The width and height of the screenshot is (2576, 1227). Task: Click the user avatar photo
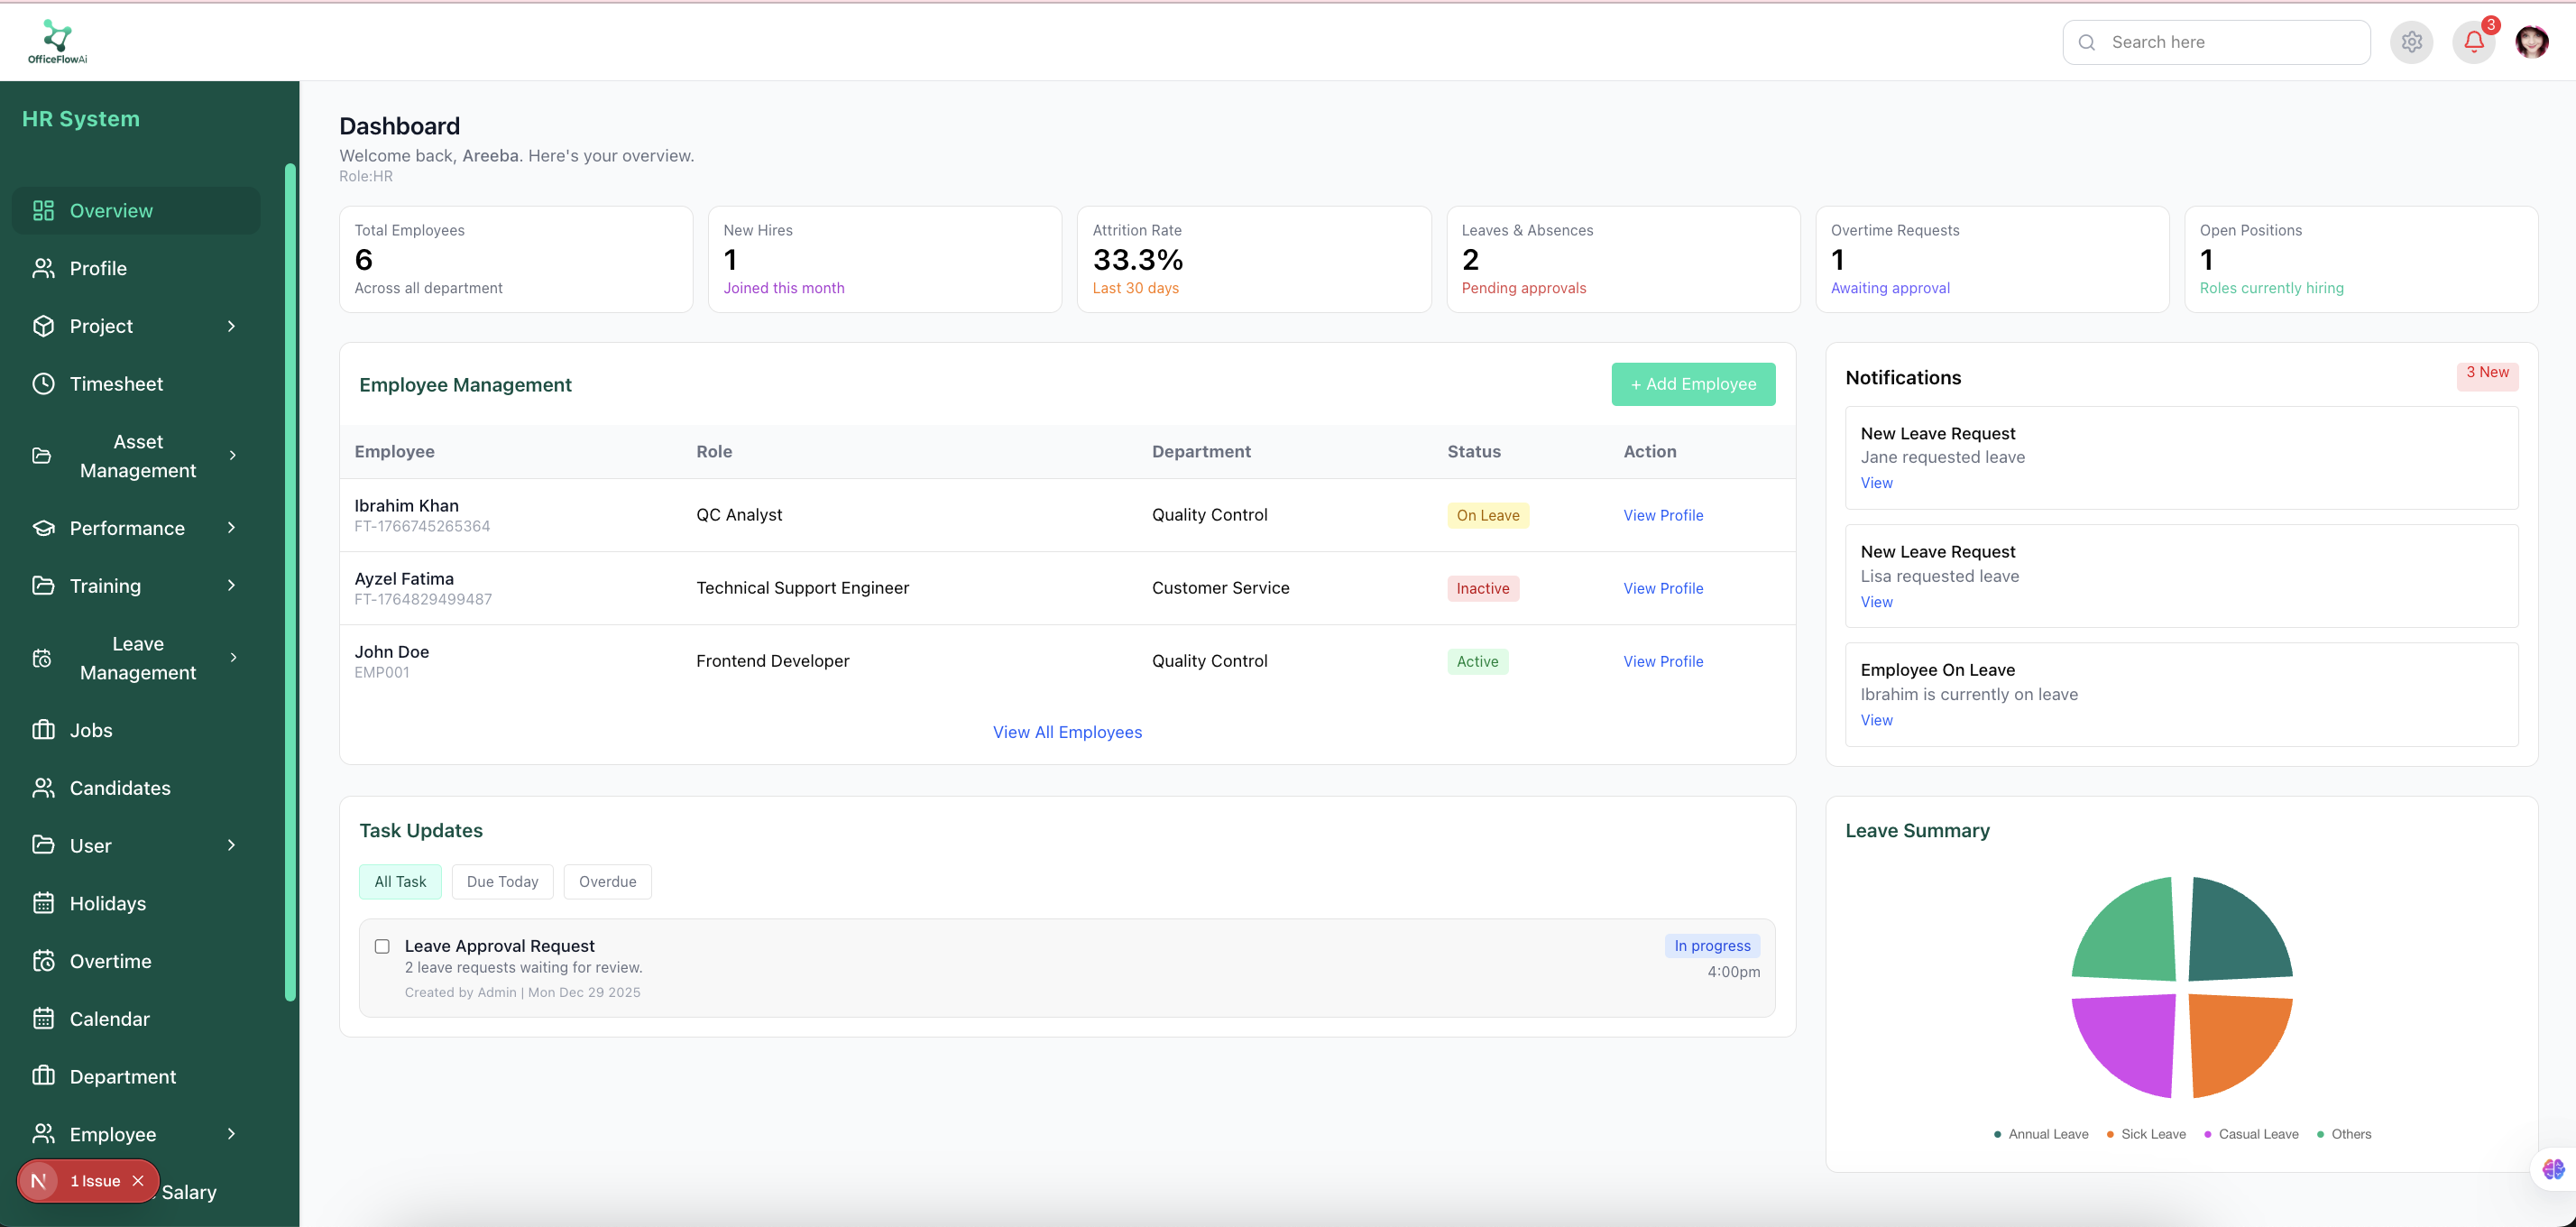point(2531,42)
